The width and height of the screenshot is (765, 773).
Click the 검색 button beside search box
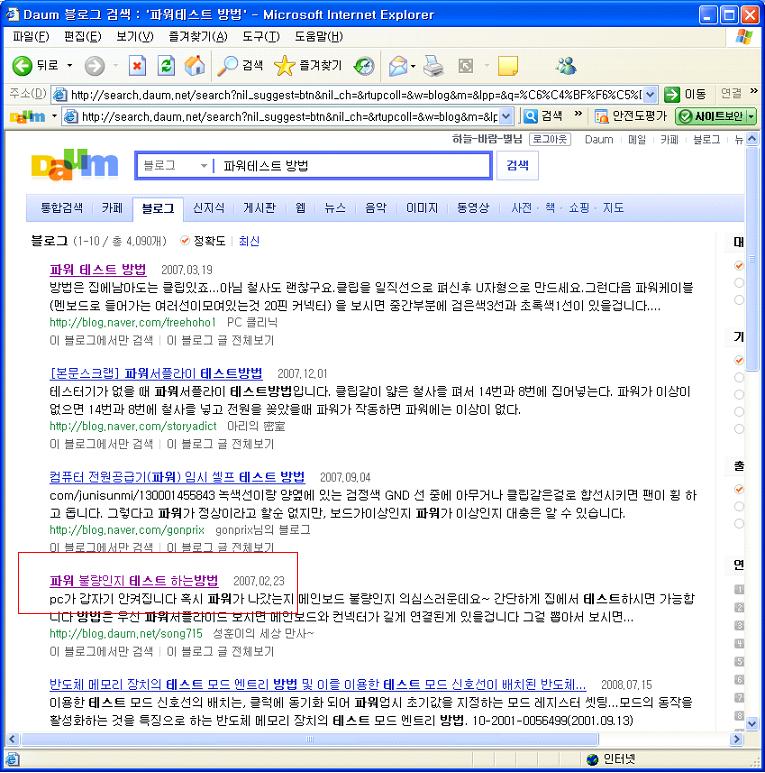pyautogui.click(x=518, y=165)
